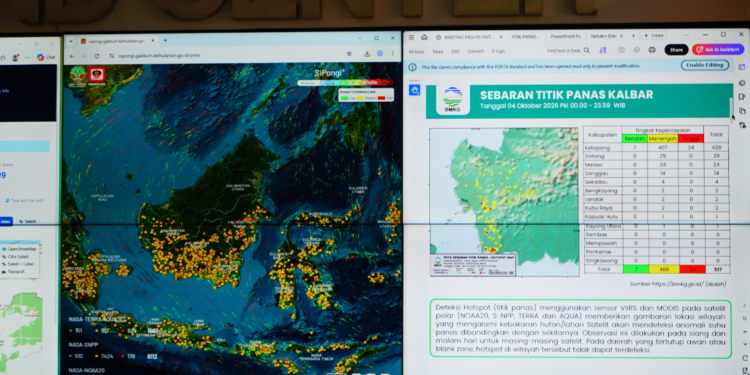Click the save icon in Acrobat toolbar
750x375 pixels.
621,50
